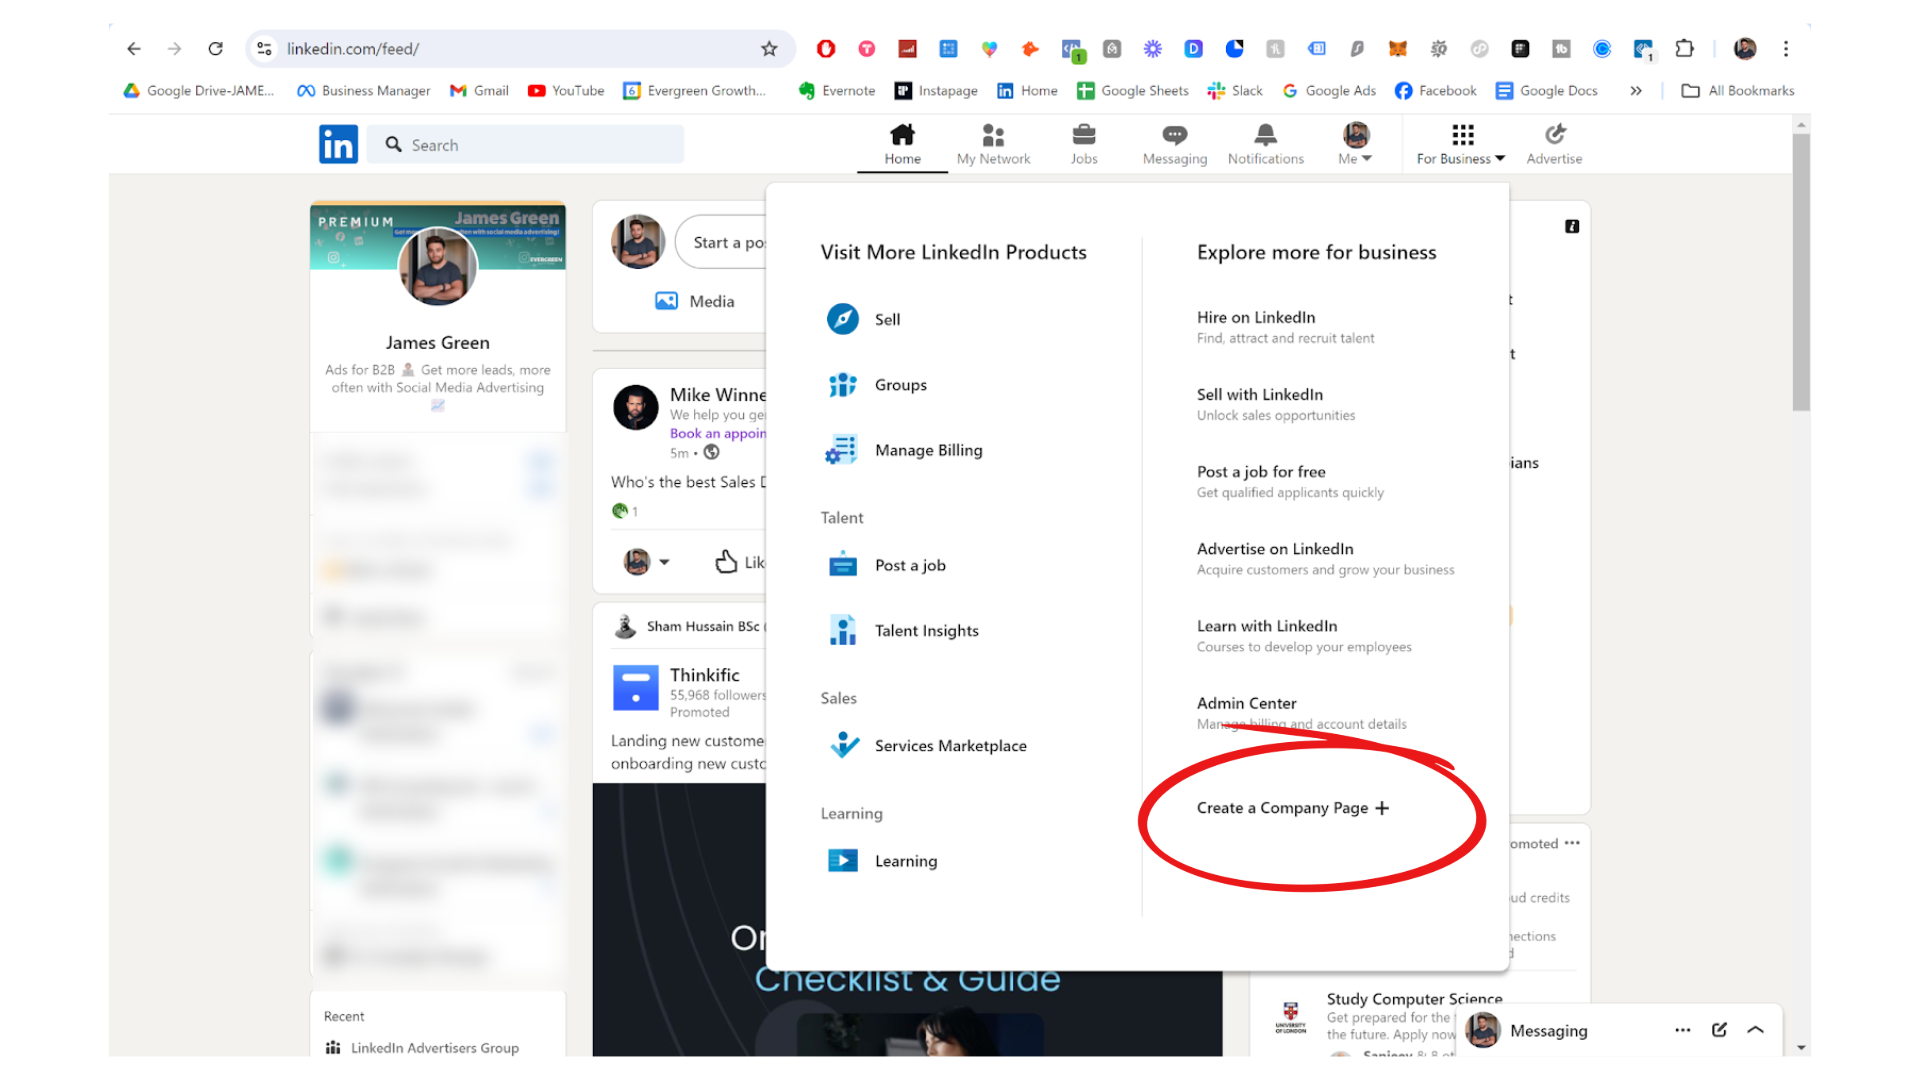Open Chrome three-dot menu
This screenshot has height=1080, width=1920.
[1786, 49]
